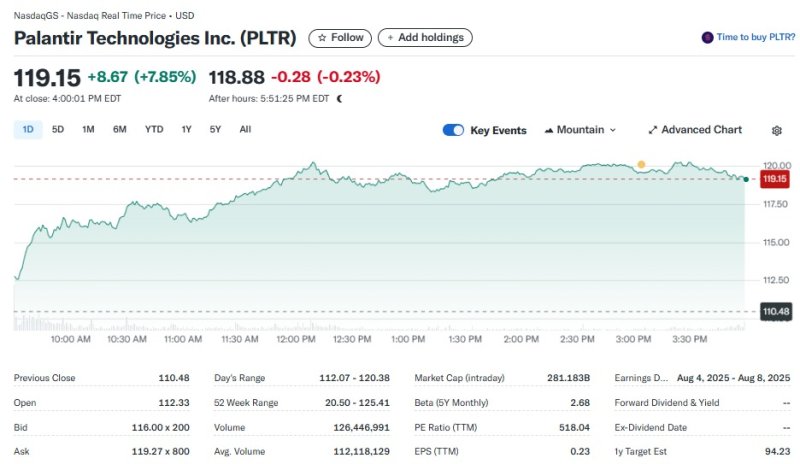Click the plus icon in Add holdings

(390, 37)
